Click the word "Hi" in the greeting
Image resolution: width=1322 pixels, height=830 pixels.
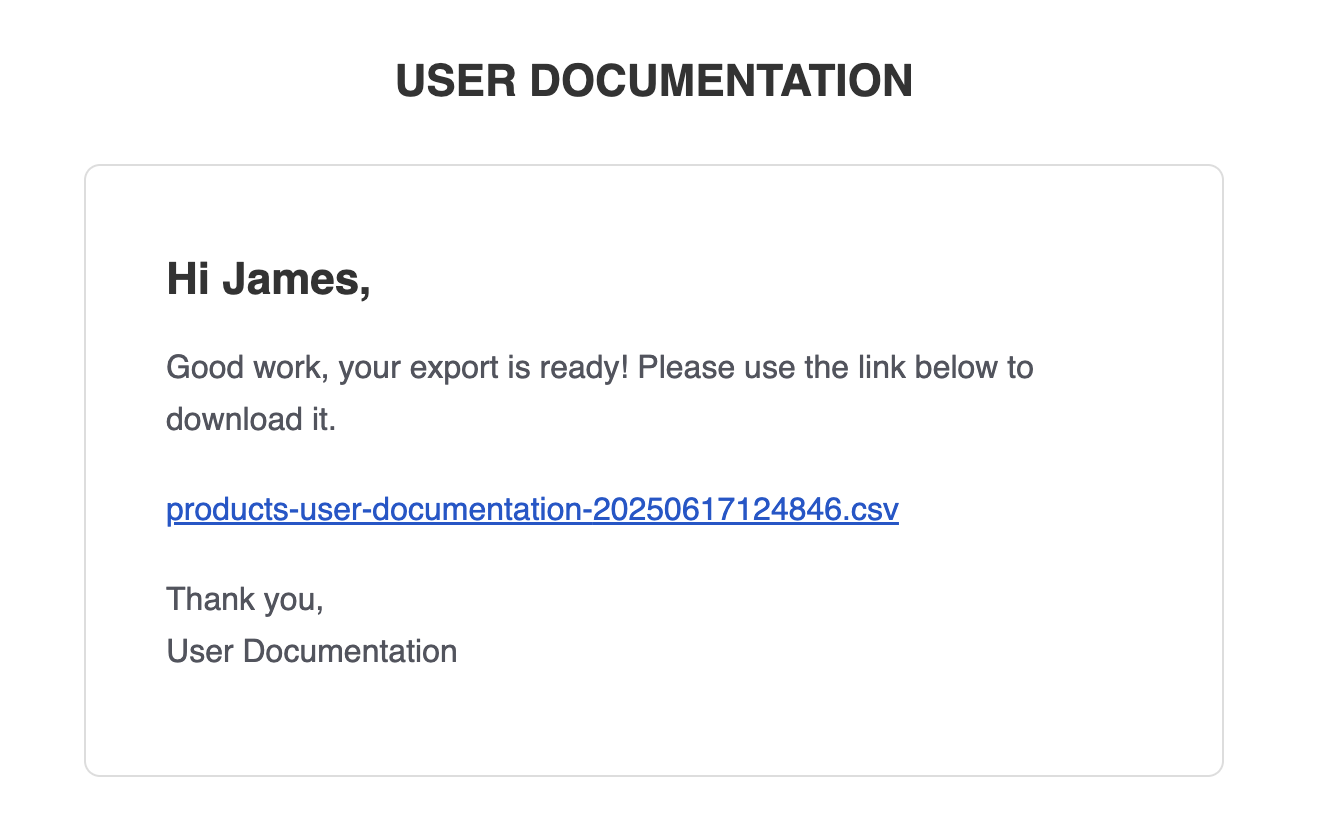pos(187,279)
